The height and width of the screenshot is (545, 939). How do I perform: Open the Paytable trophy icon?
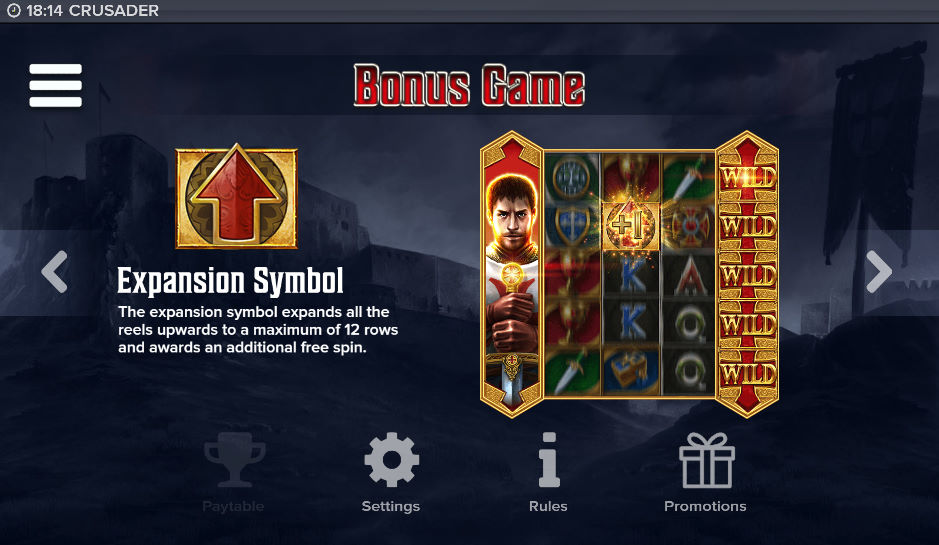coord(234,459)
